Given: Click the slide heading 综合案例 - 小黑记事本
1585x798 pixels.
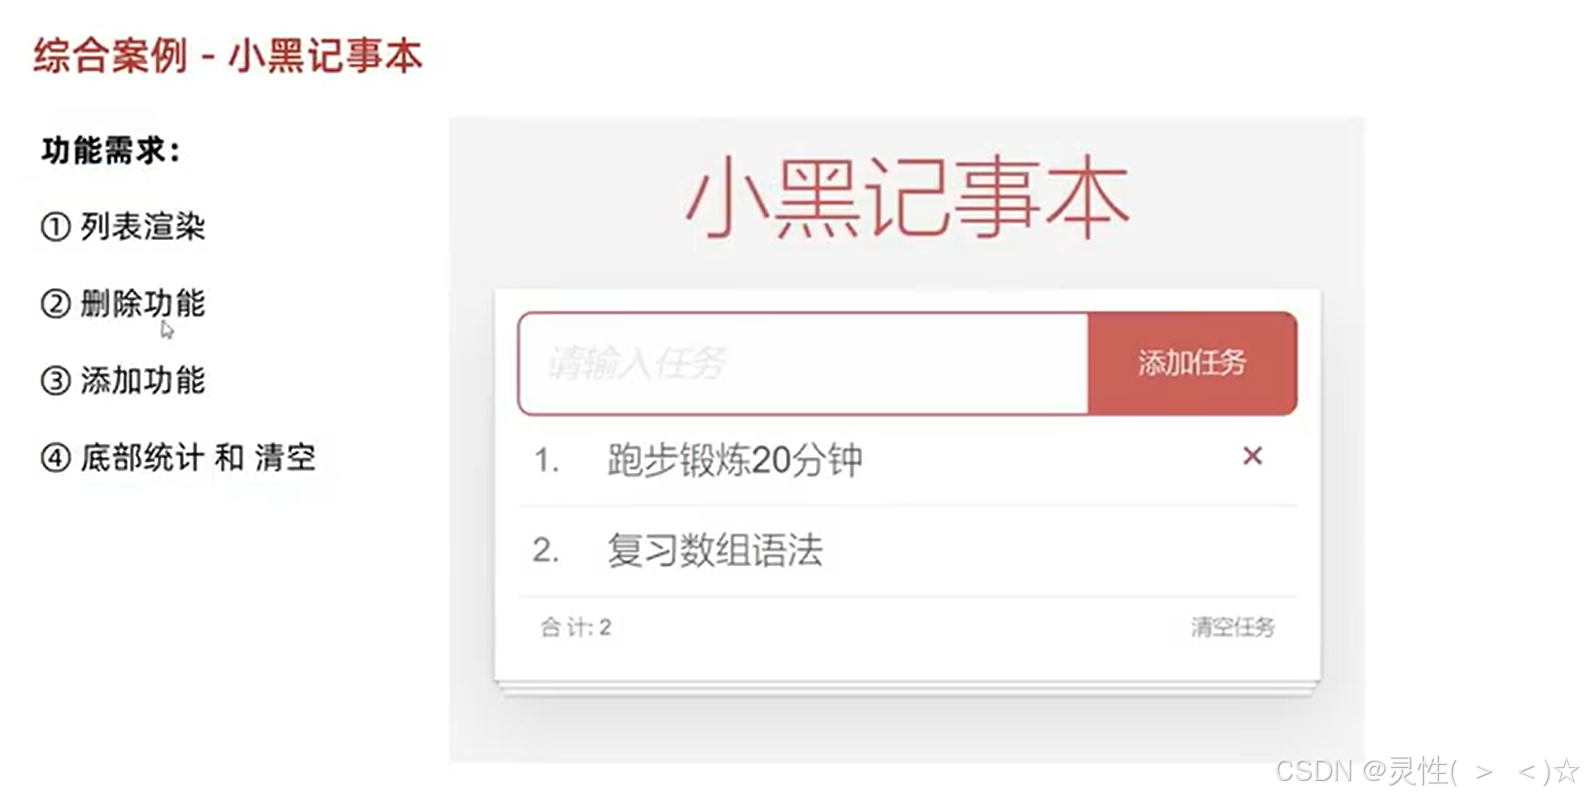Looking at the screenshot, I should coord(226,57).
